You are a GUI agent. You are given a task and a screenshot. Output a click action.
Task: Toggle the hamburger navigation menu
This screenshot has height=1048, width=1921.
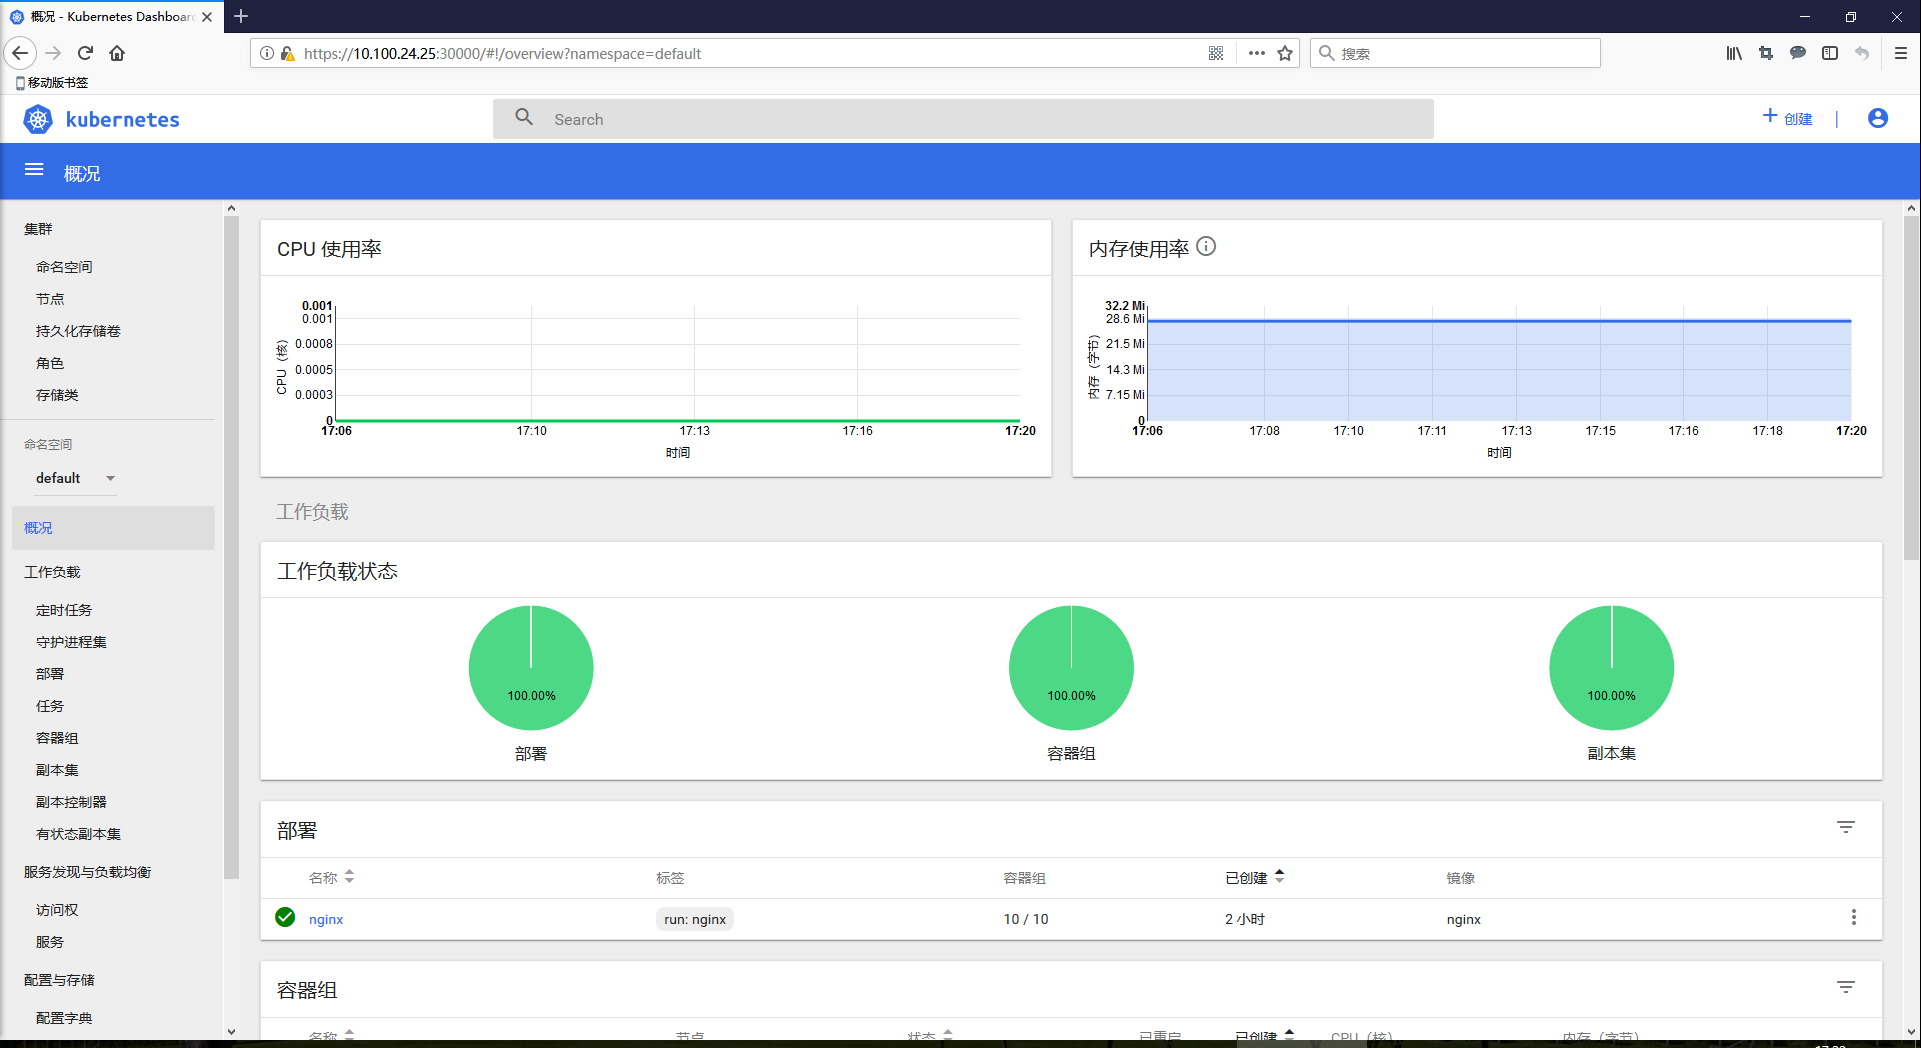click(34, 170)
